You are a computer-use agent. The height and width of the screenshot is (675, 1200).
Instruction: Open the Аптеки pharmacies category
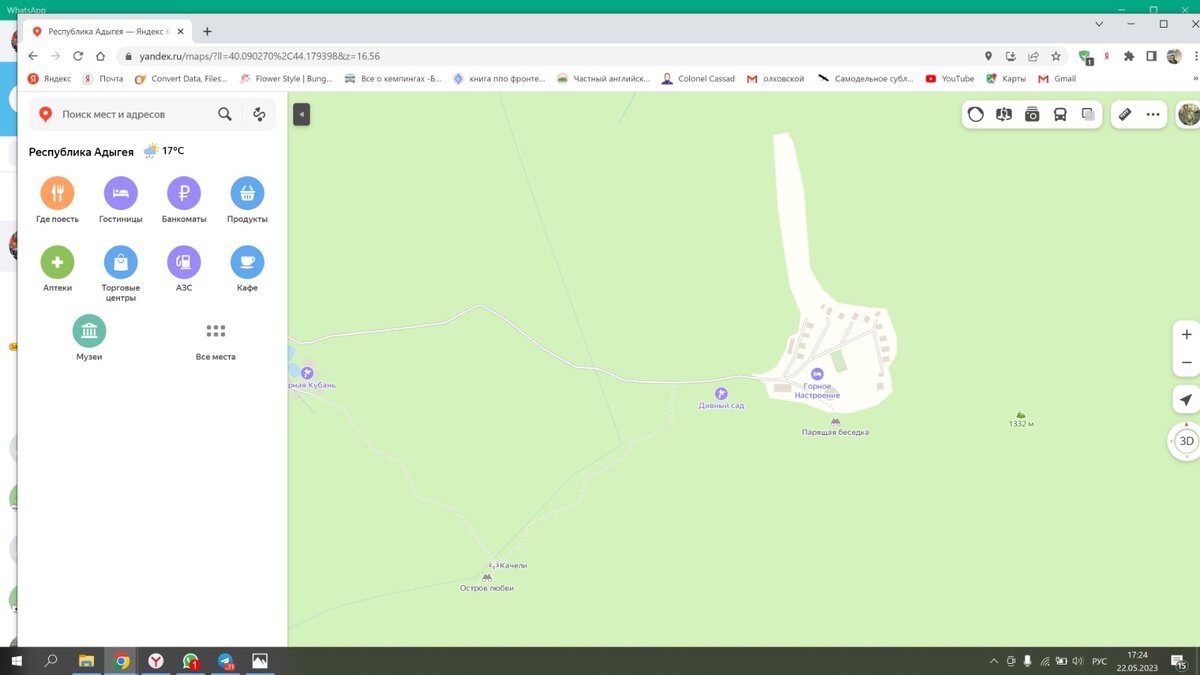(x=57, y=269)
